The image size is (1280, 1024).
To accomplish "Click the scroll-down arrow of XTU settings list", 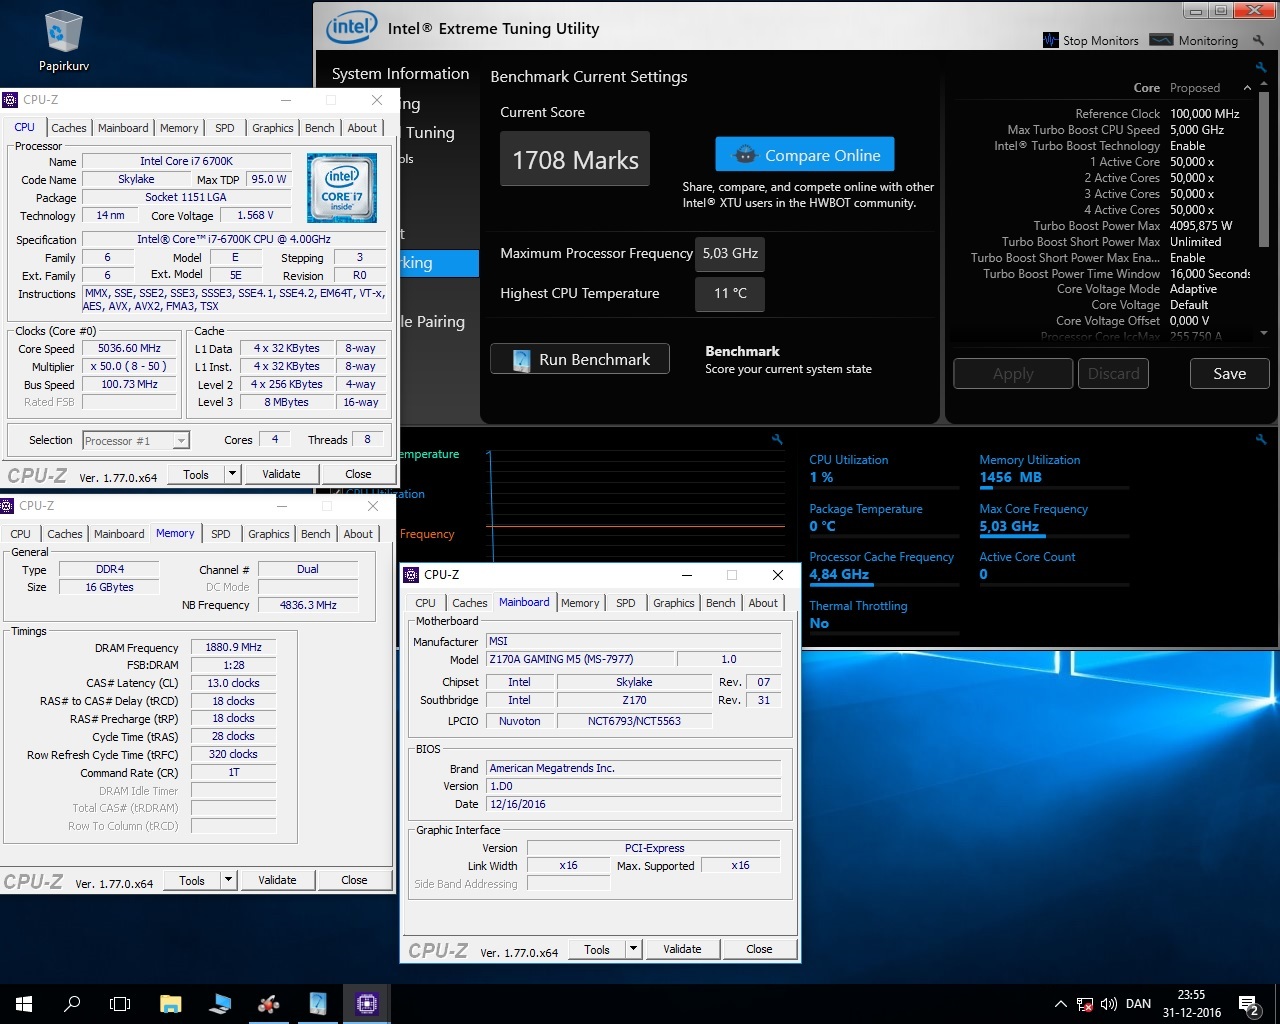I will [x=1264, y=333].
